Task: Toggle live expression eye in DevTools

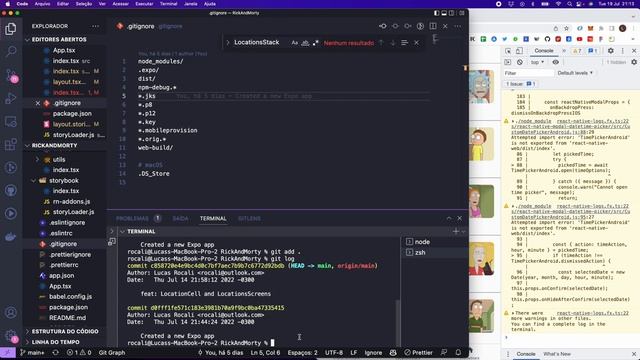Action: point(556,62)
